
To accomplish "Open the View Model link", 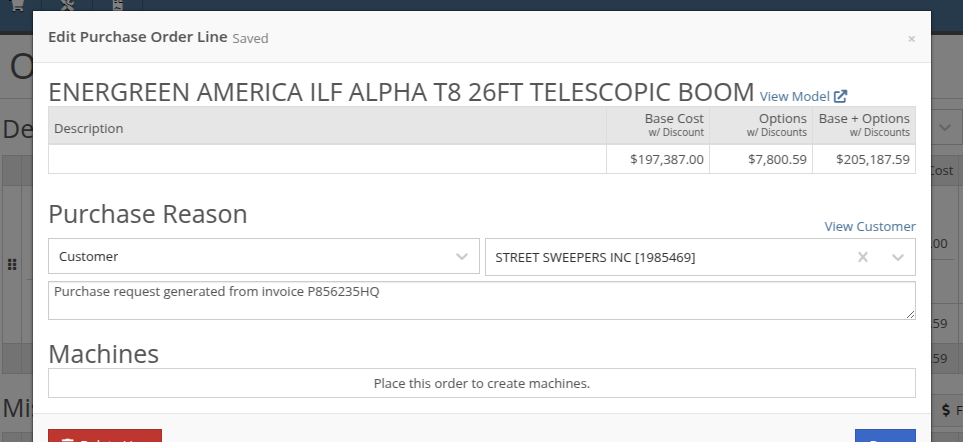I will coord(795,96).
